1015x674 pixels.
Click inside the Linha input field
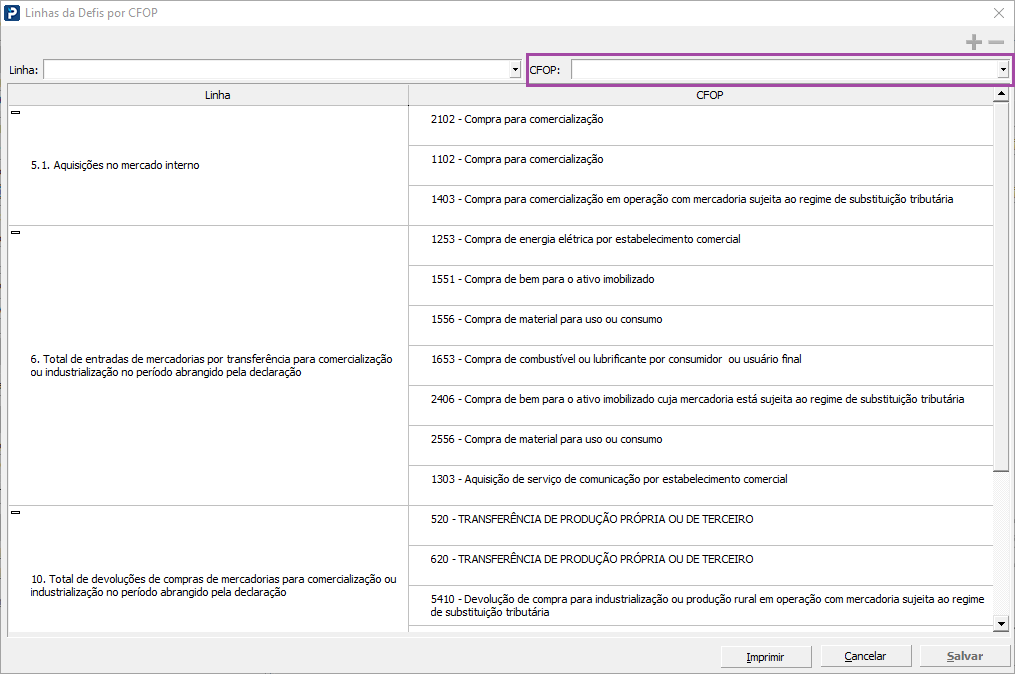pos(275,70)
